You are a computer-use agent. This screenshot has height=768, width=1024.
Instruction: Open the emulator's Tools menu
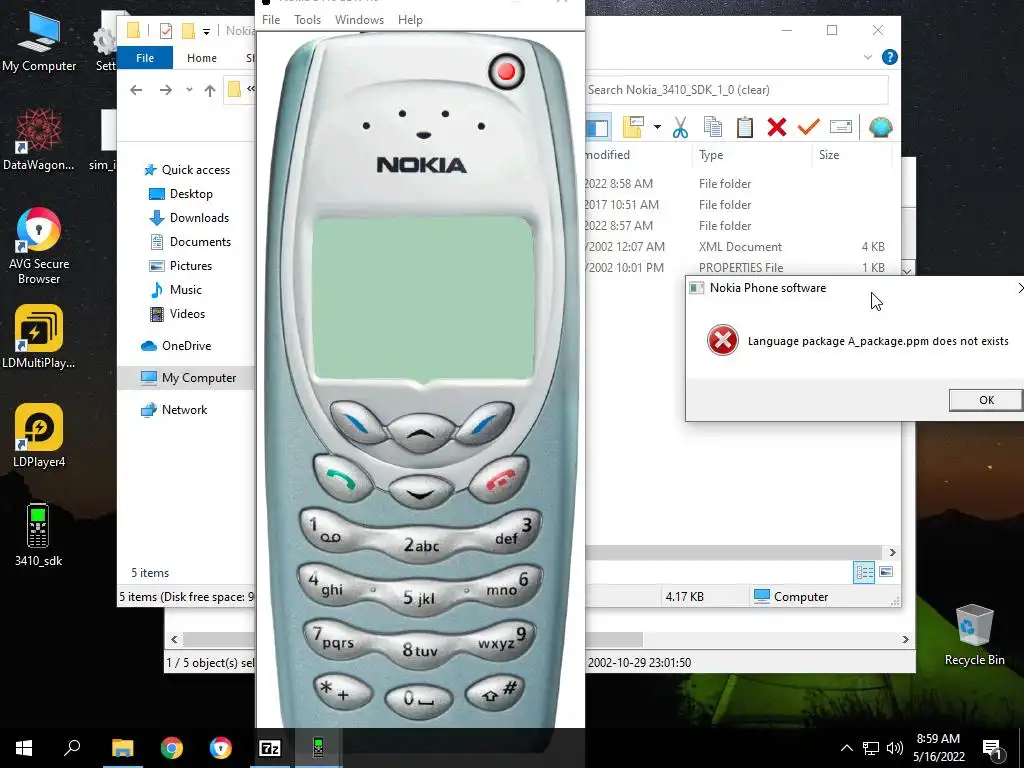tap(307, 20)
